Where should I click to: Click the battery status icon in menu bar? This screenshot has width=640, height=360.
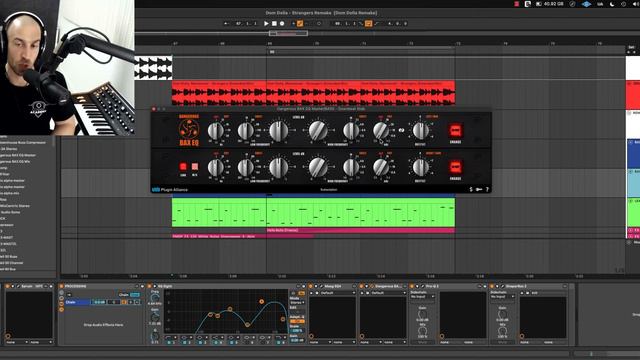539,4
